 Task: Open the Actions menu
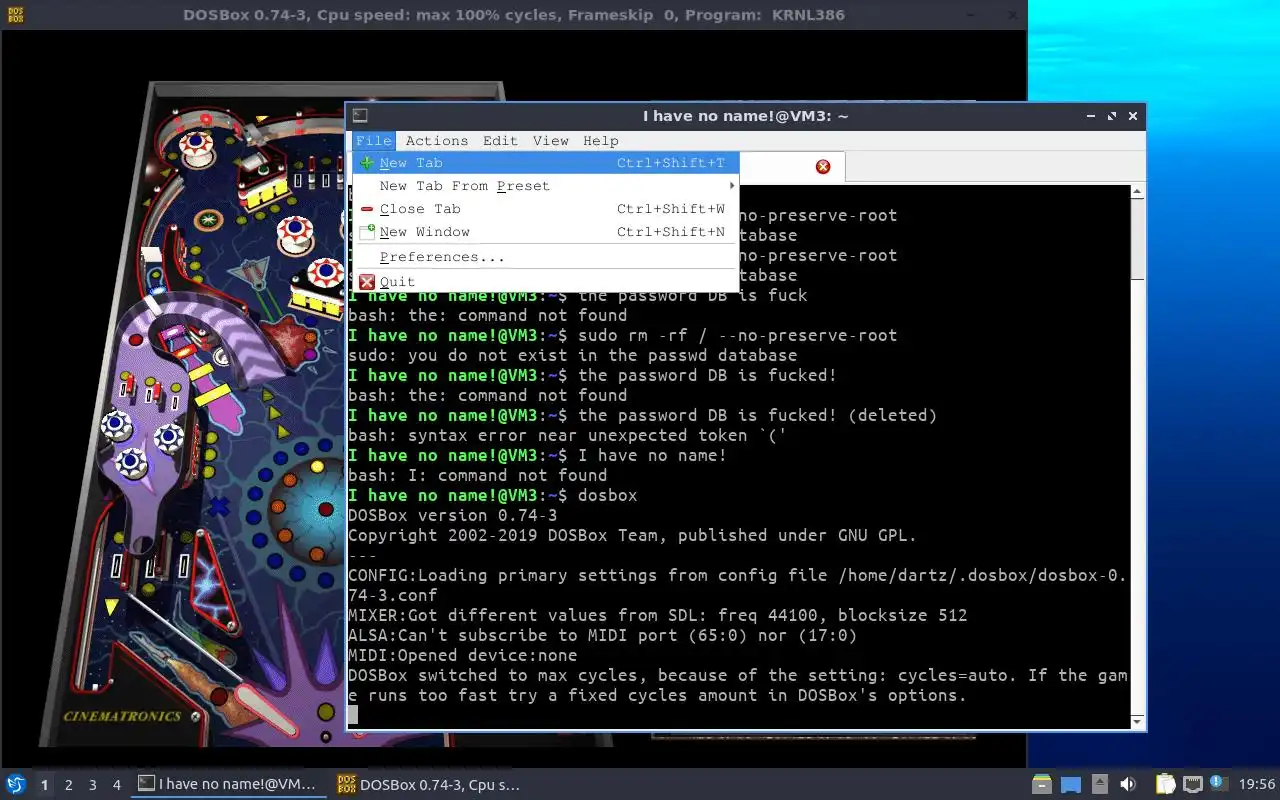436,141
